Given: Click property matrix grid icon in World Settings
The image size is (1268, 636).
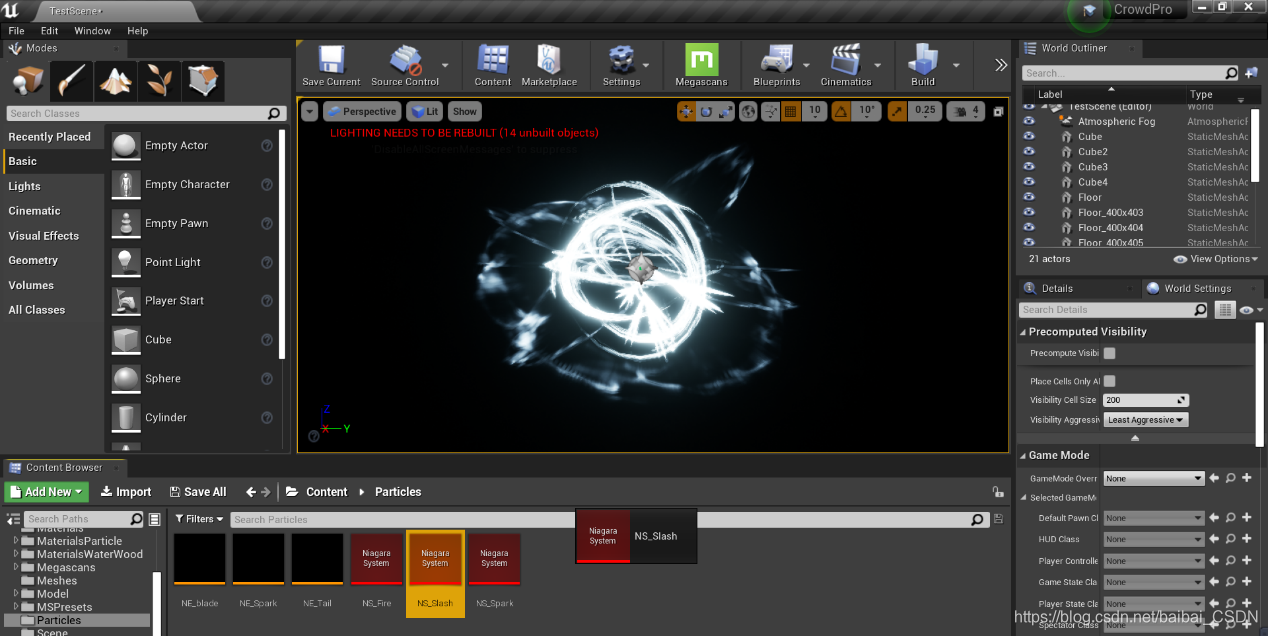Looking at the screenshot, I should [1225, 310].
